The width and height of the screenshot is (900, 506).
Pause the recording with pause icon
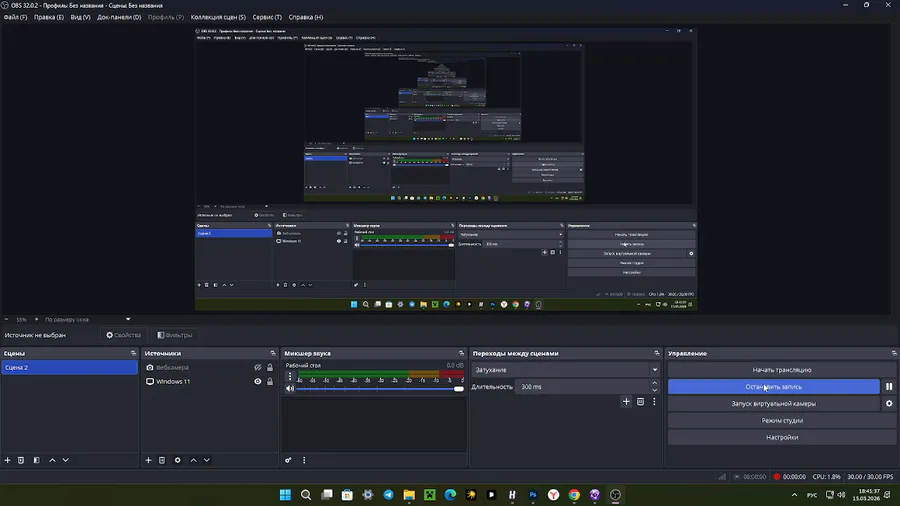point(889,387)
